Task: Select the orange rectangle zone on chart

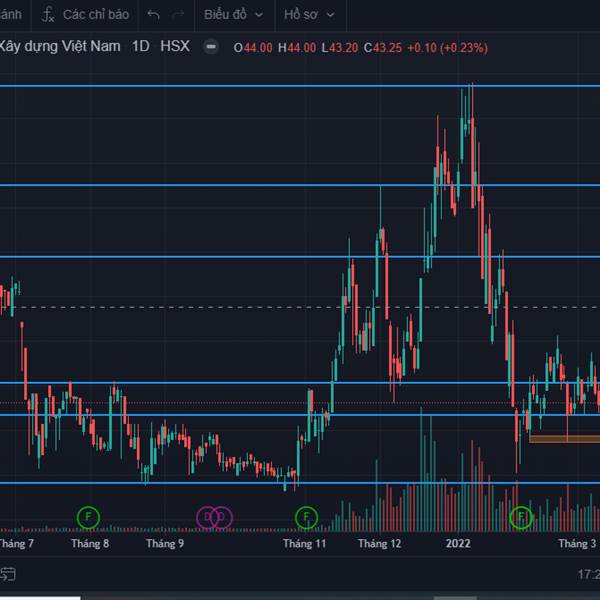Action: (x=564, y=439)
